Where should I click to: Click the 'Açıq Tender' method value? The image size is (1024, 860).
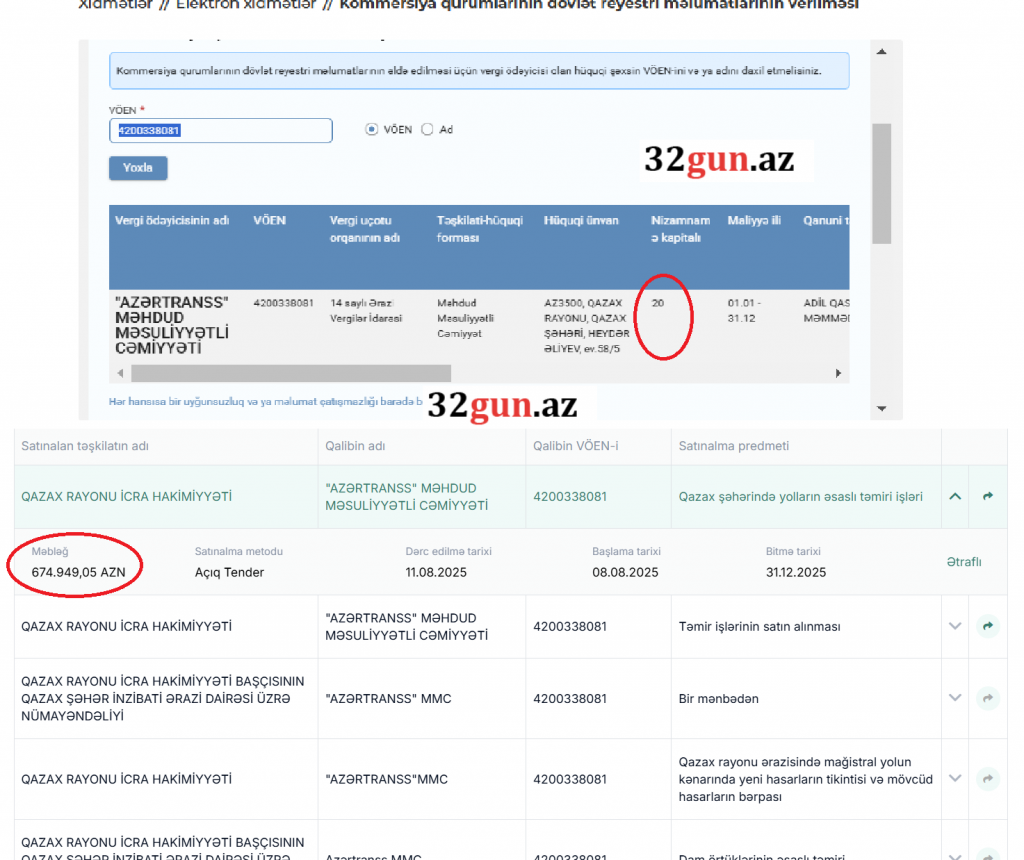[x=229, y=573]
